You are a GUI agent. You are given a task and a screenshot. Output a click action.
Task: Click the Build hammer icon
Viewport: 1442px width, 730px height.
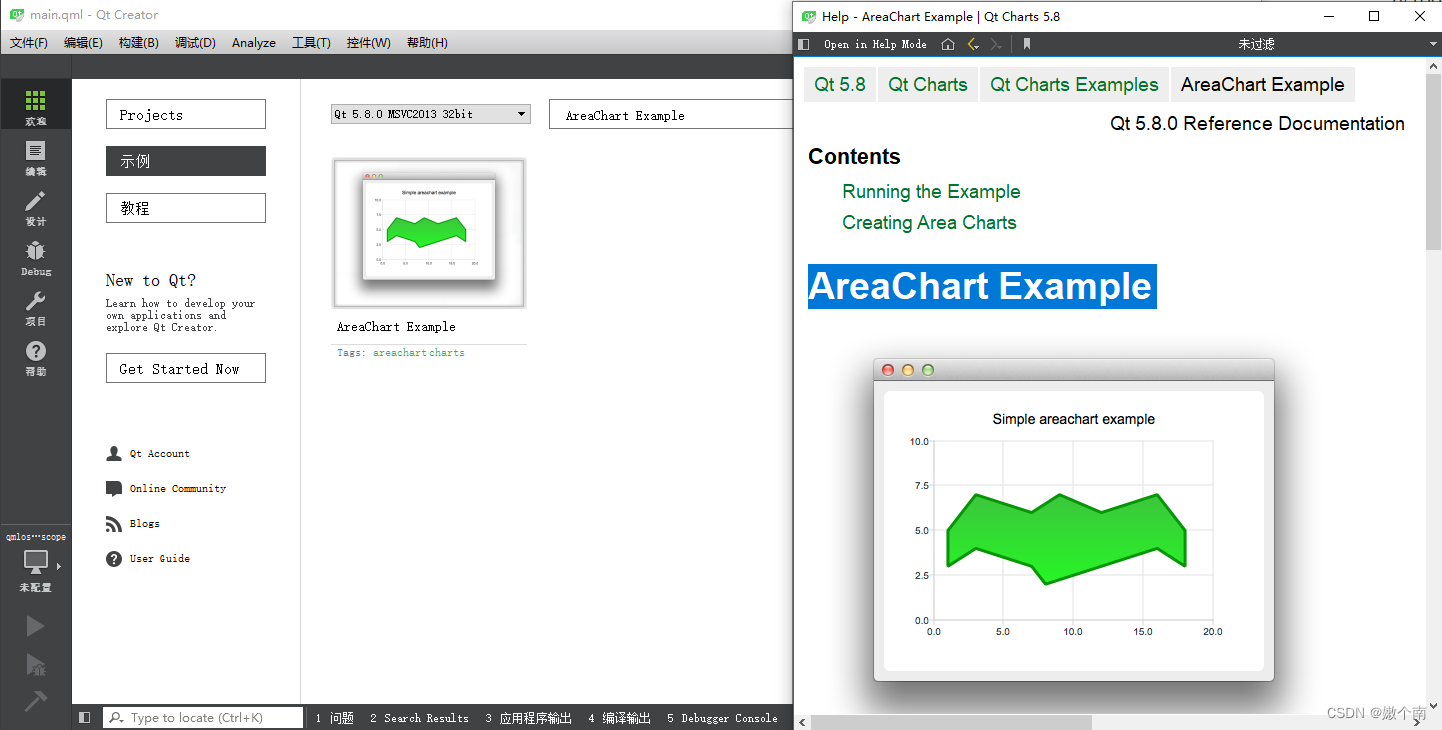coord(35,701)
